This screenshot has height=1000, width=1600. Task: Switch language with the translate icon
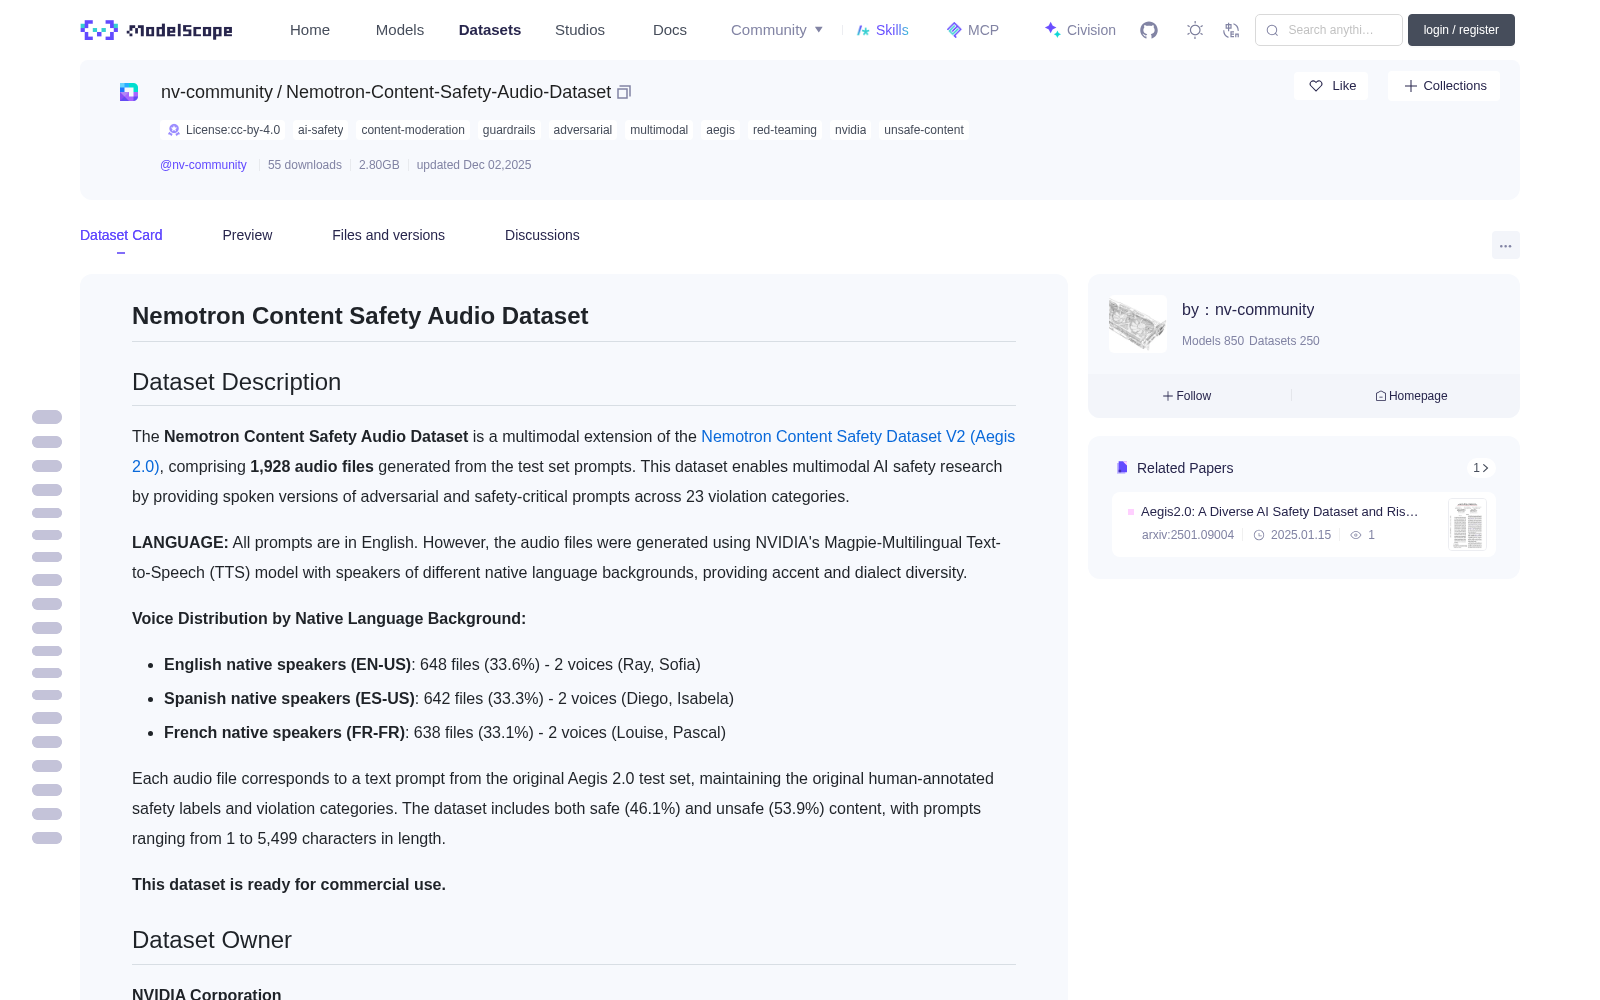(1231, 30)
